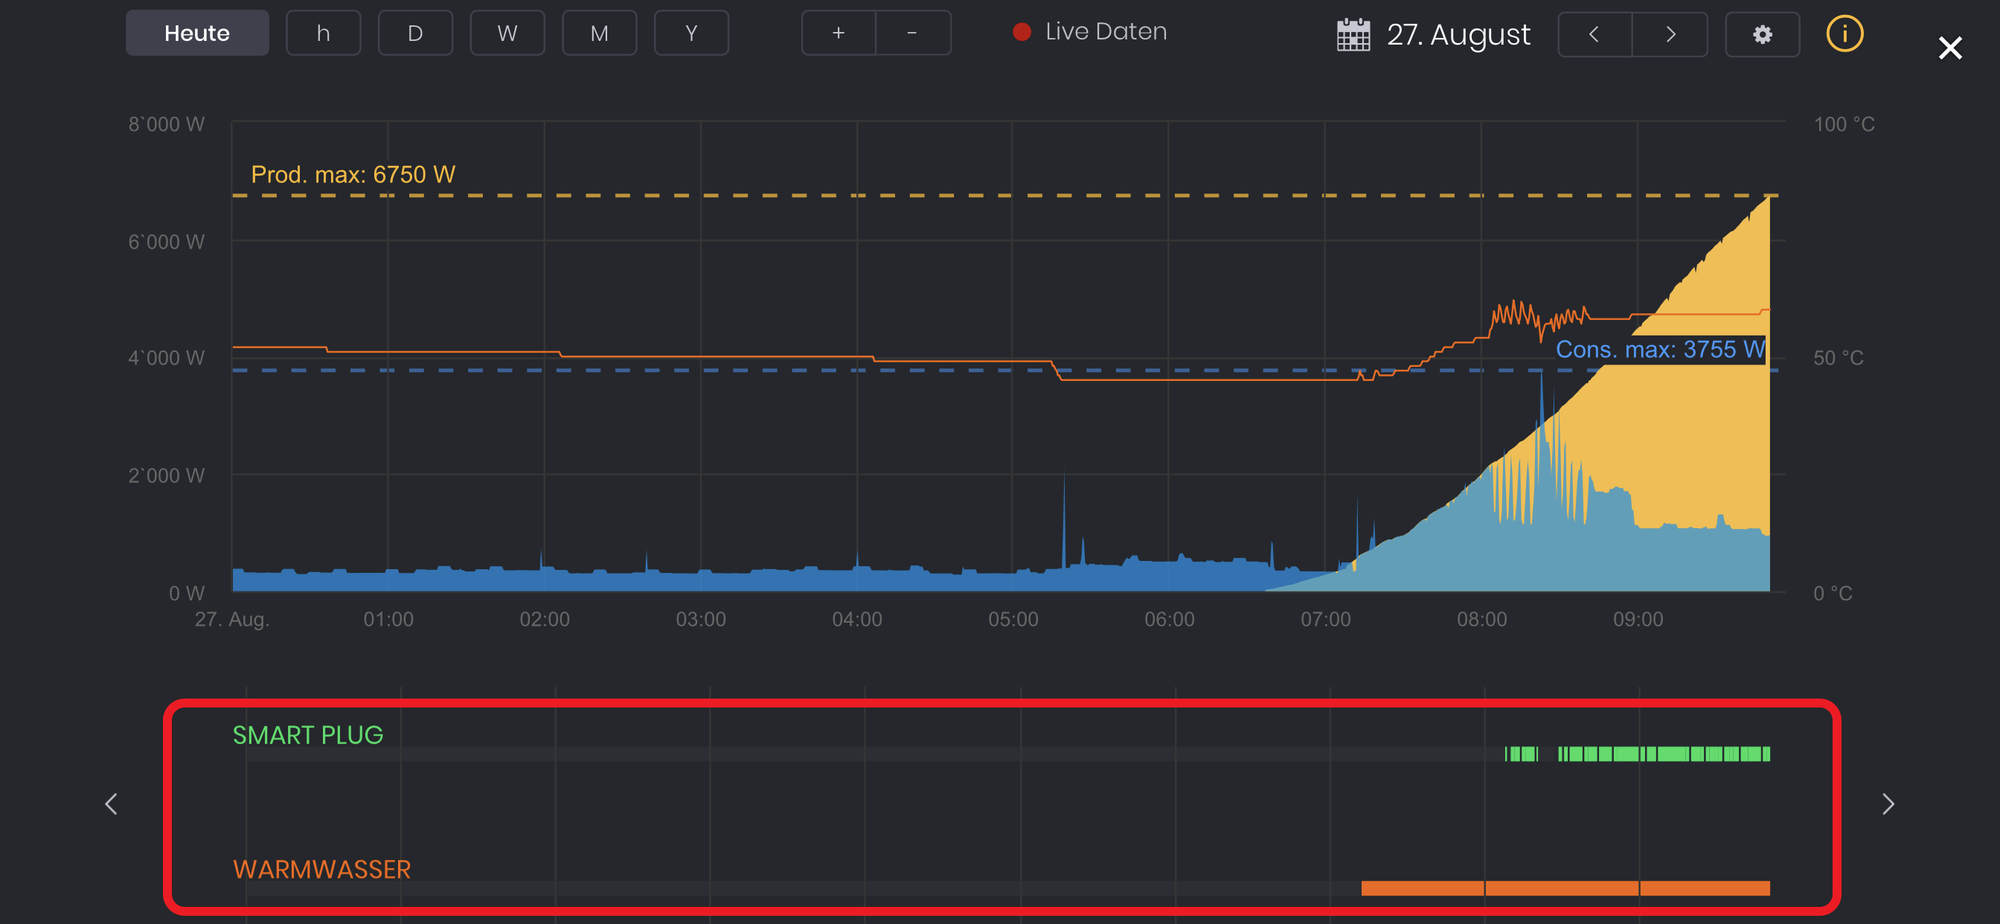This screenshot has height=924, width=2000.
Task: Open the calendar date picker icon
Action: (1353, 35)
